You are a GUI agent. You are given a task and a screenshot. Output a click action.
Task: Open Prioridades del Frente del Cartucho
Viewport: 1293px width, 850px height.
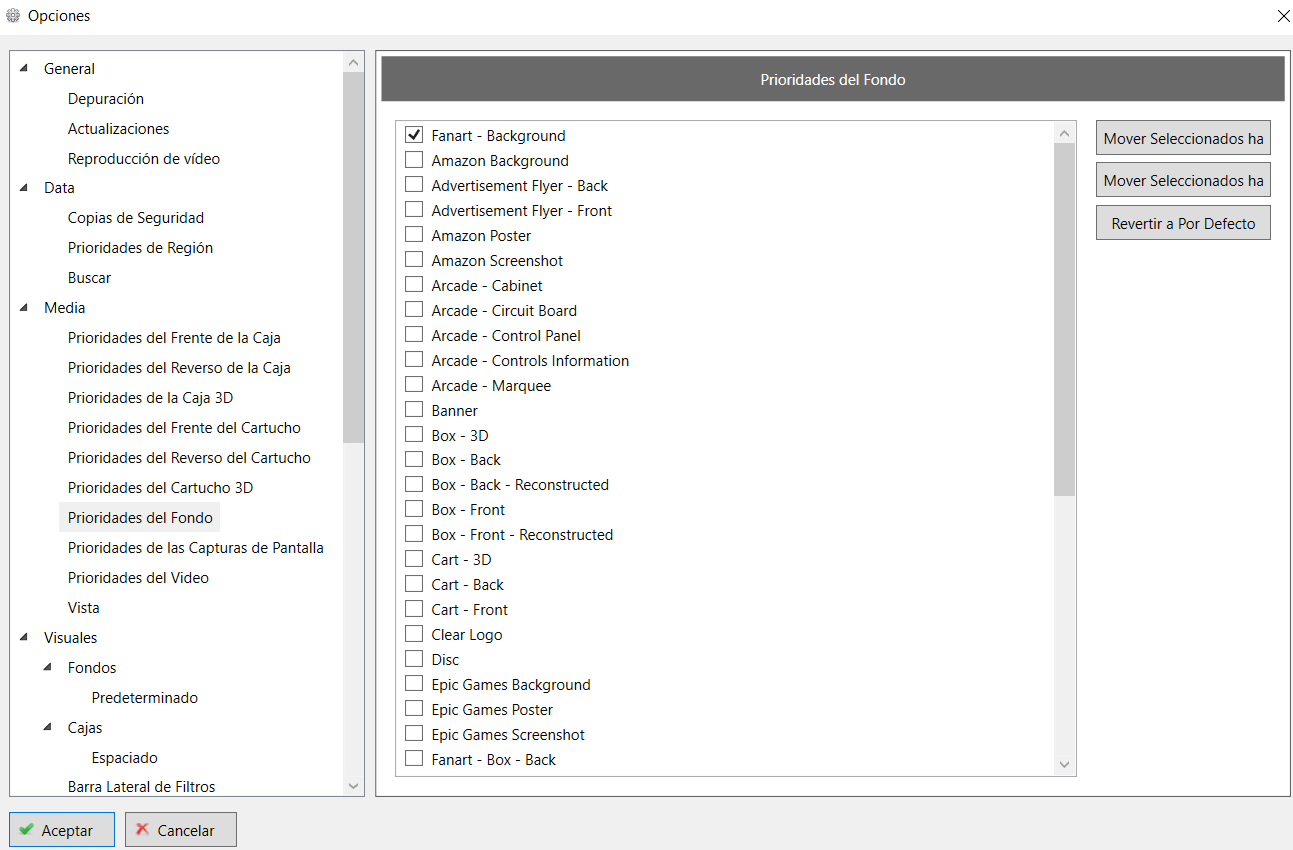click(184, 428)
